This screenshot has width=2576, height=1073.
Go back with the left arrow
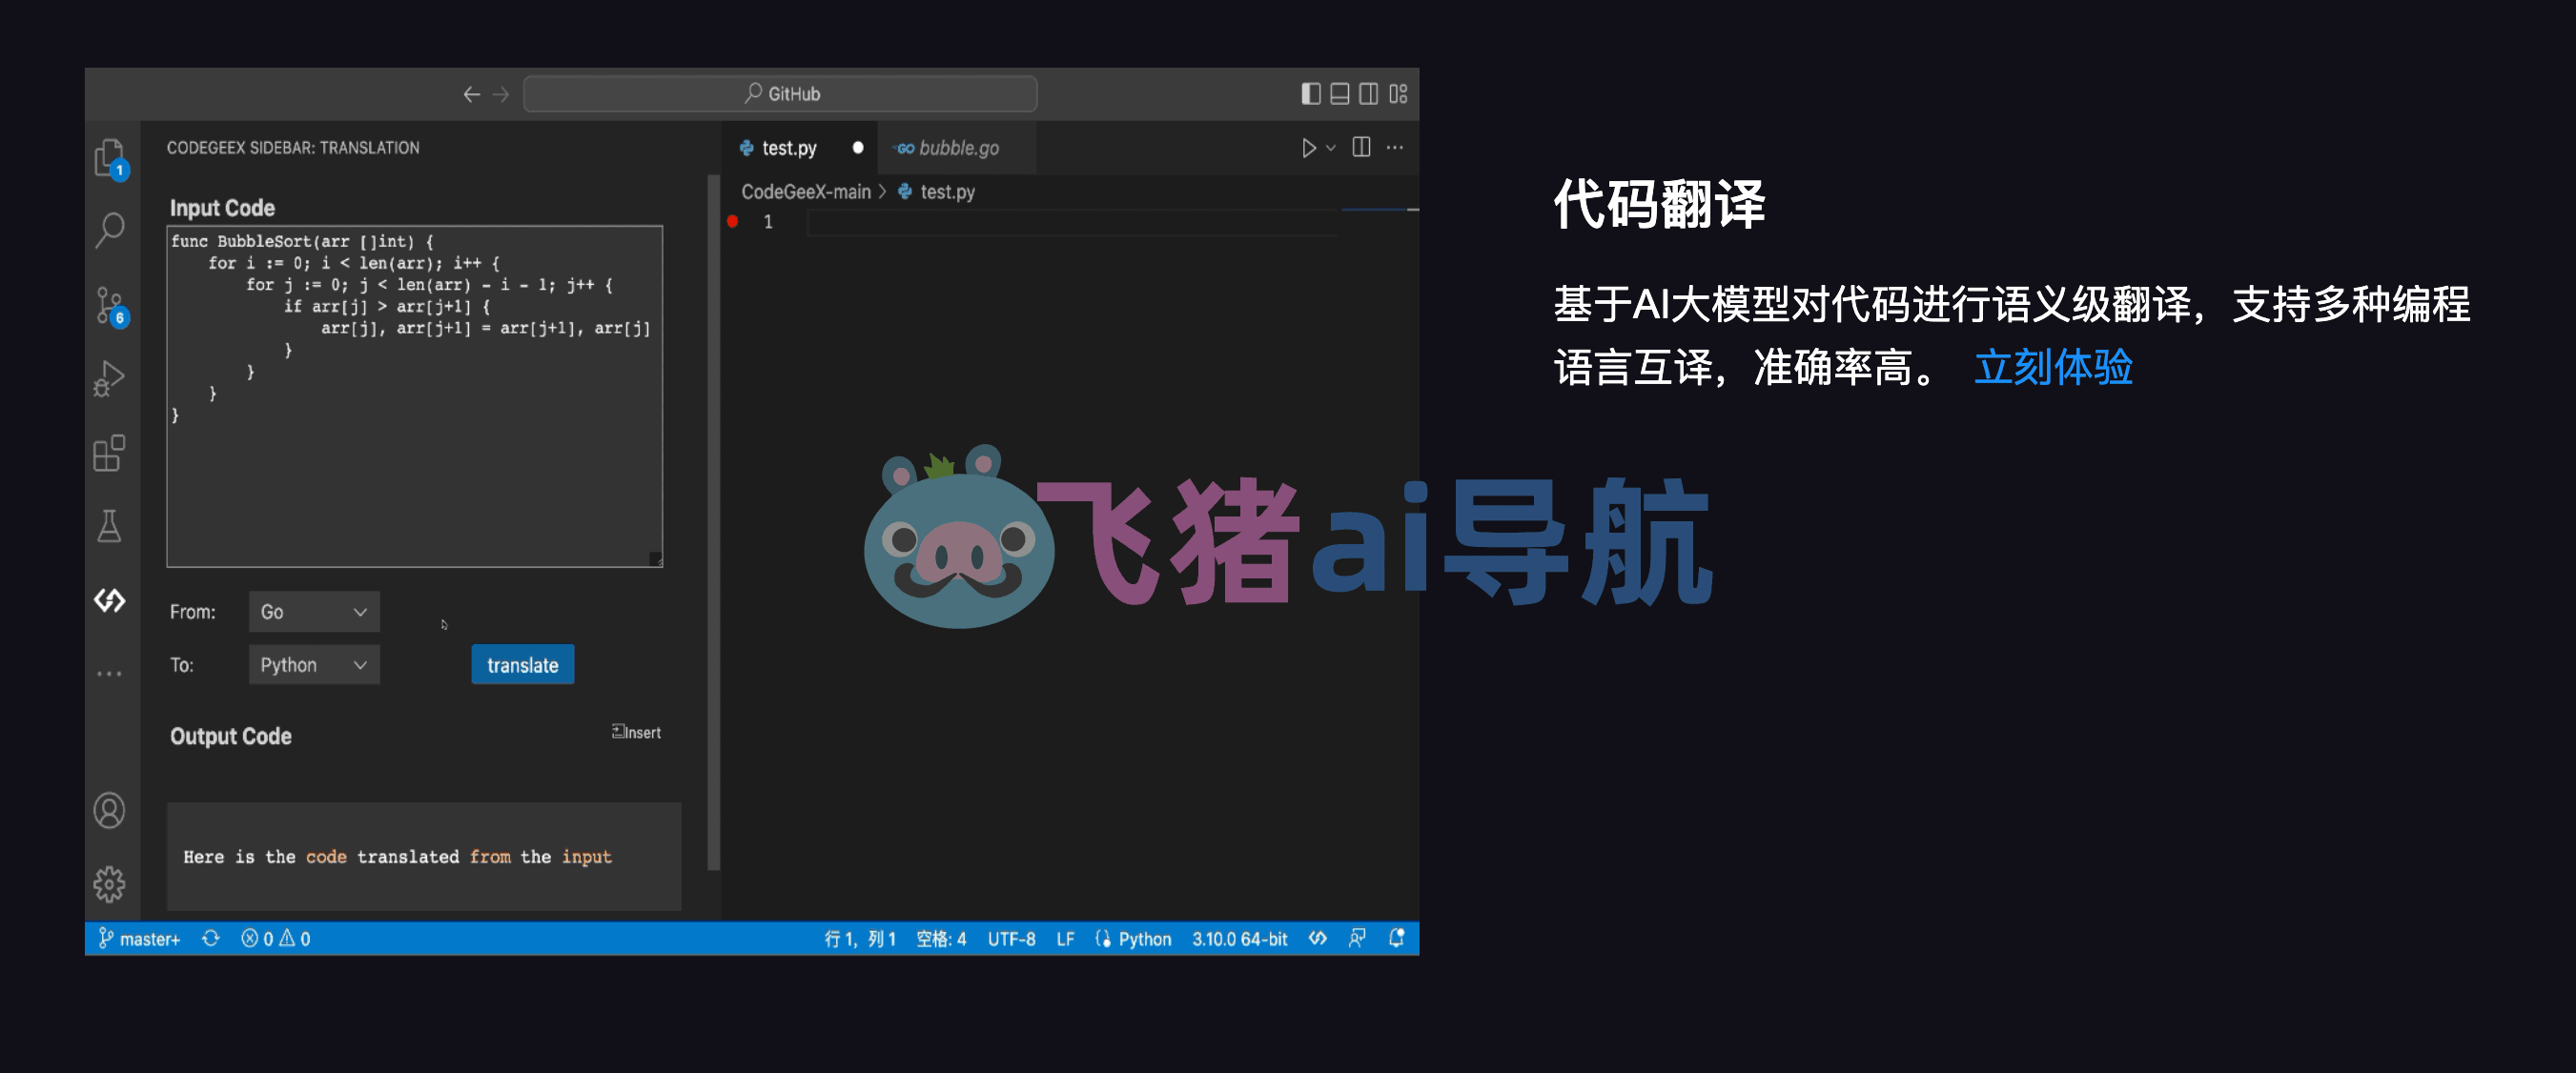[471, 94]
